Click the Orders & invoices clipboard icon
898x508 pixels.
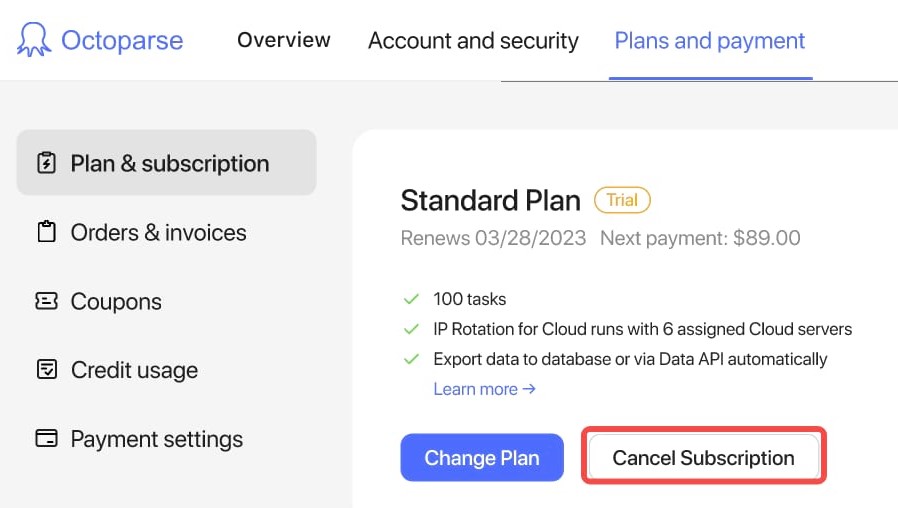point(46,232)
